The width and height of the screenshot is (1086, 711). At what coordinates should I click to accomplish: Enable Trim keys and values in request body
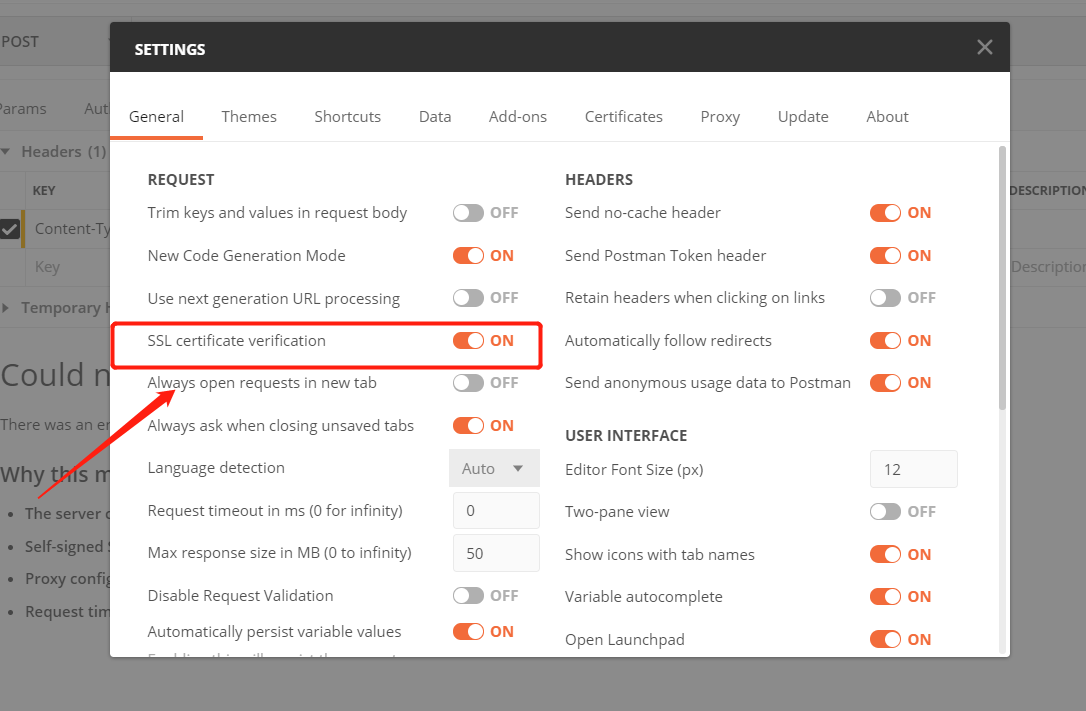[469, 212]
